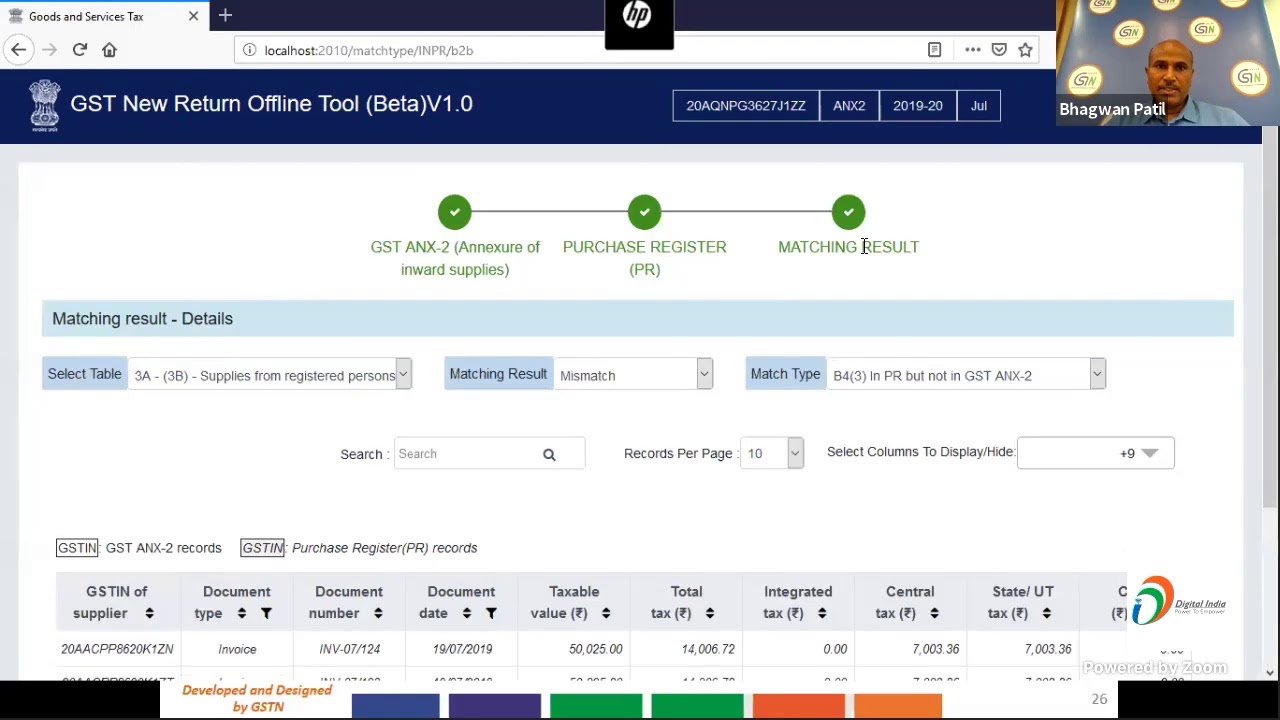Filter the Document type column
The width and height of the screenshot is (1280, 720).
pos(266,614)
